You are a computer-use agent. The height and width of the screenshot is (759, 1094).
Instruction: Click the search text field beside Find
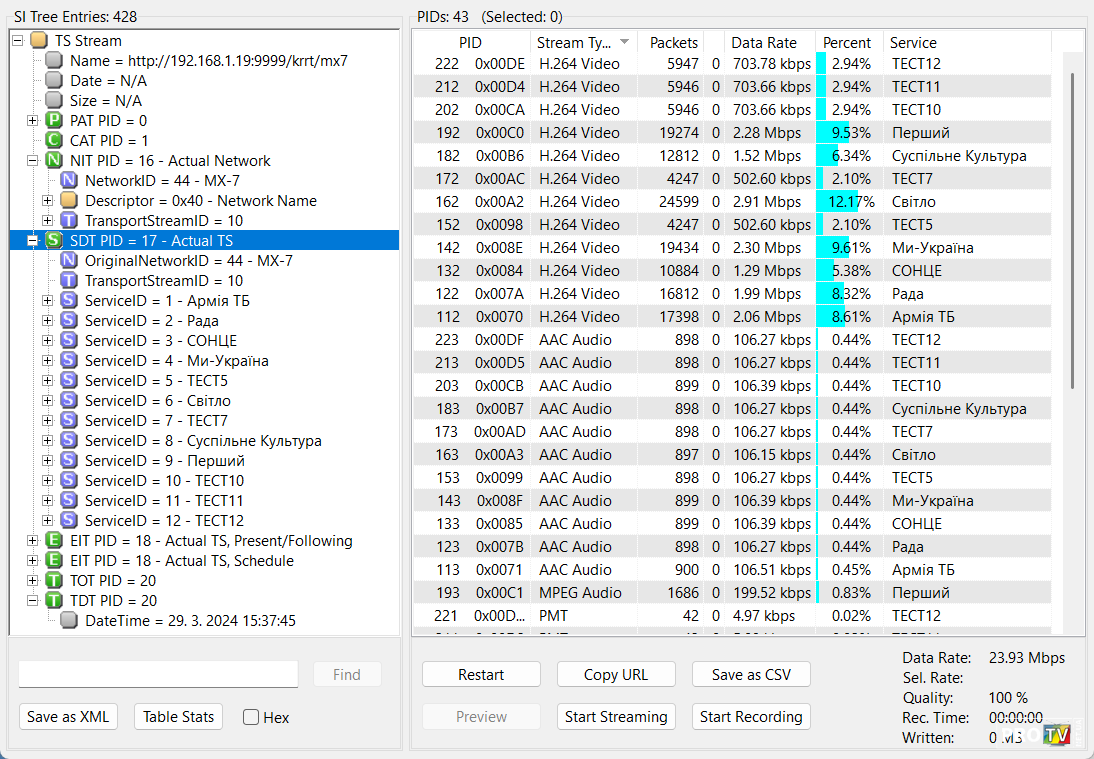[158, 675]
